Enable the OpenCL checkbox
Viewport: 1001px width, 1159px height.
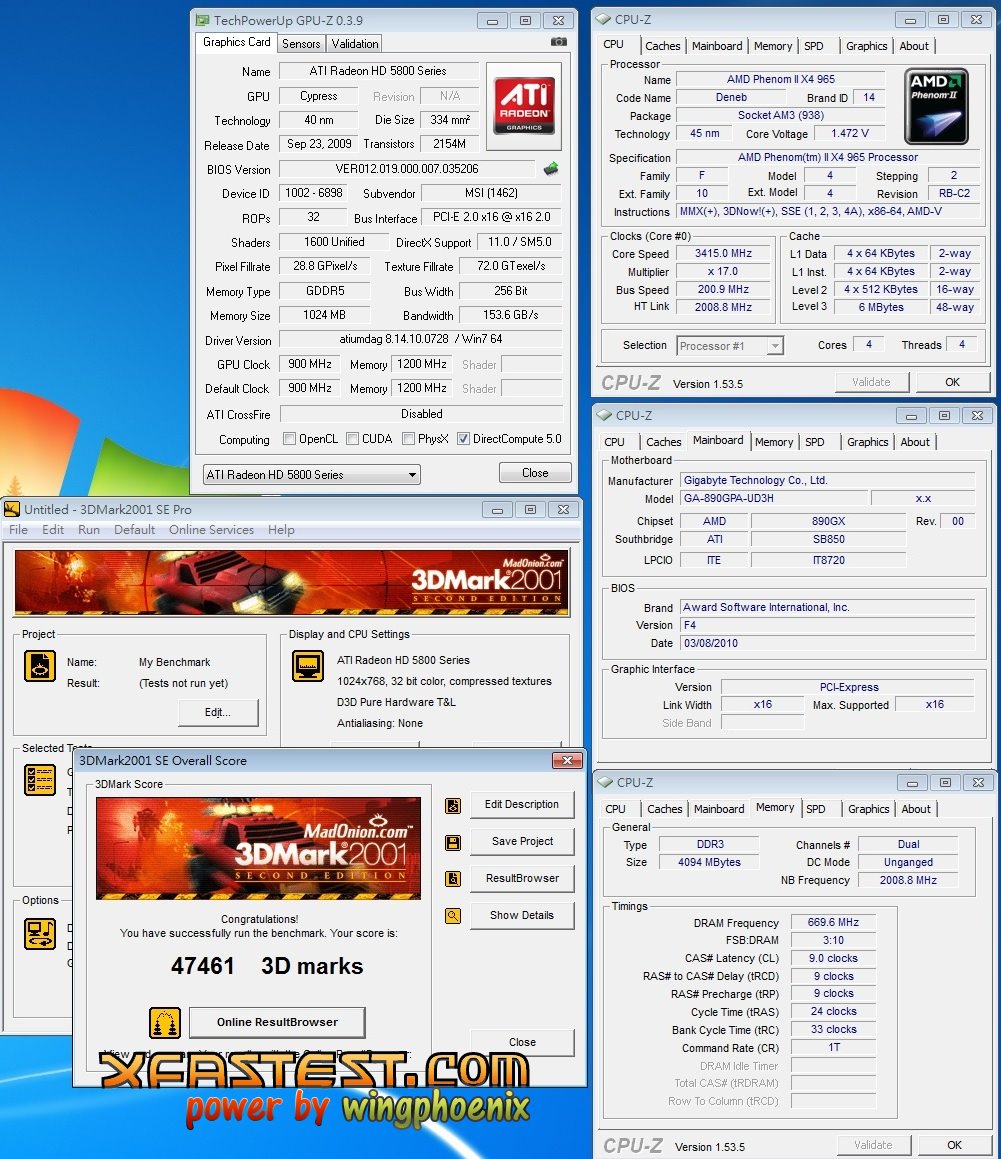(x=290, y=439)
